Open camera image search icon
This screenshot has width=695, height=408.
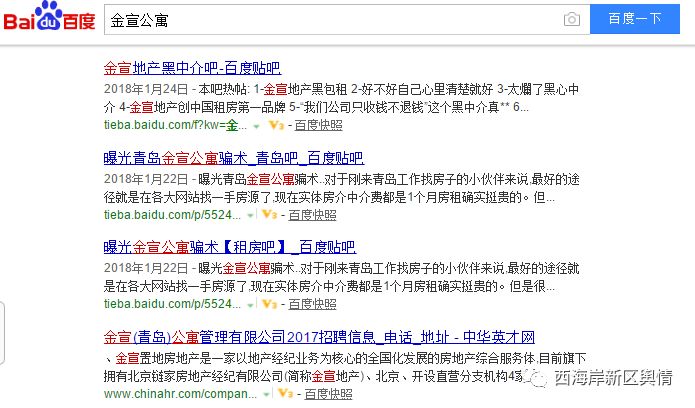[572, 19]
